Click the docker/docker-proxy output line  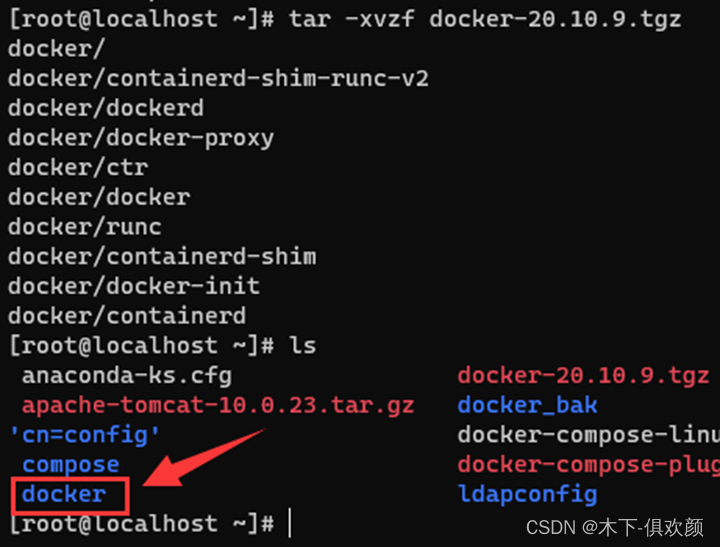[x=141, y=137]
